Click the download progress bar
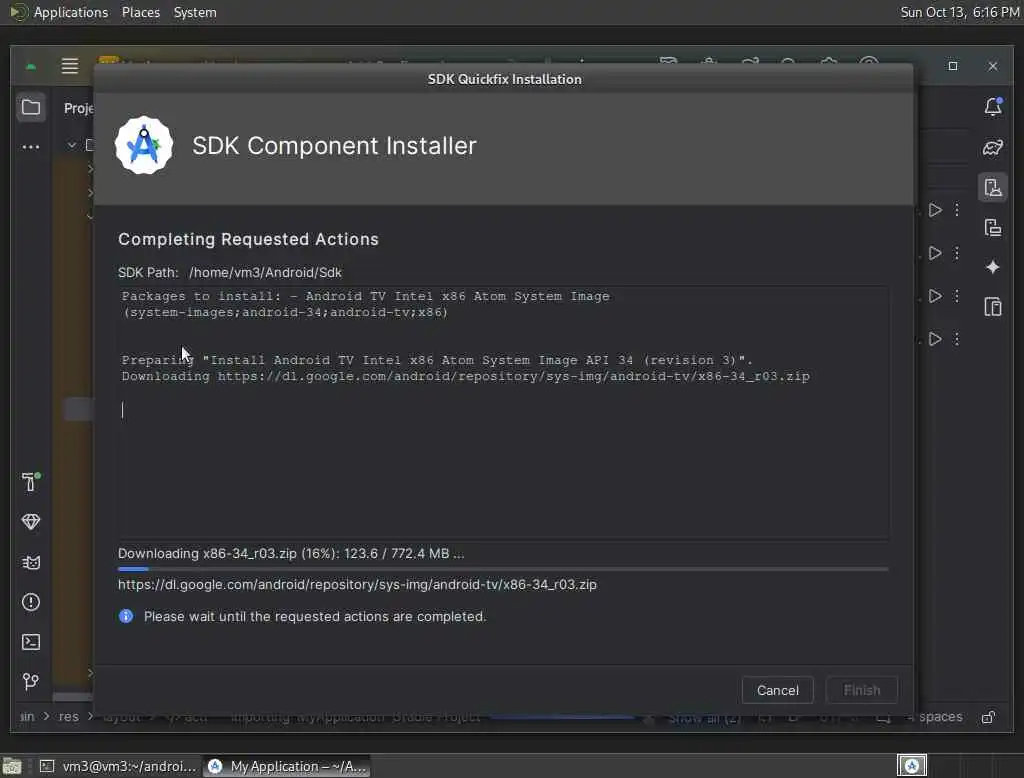 [503, 570]
